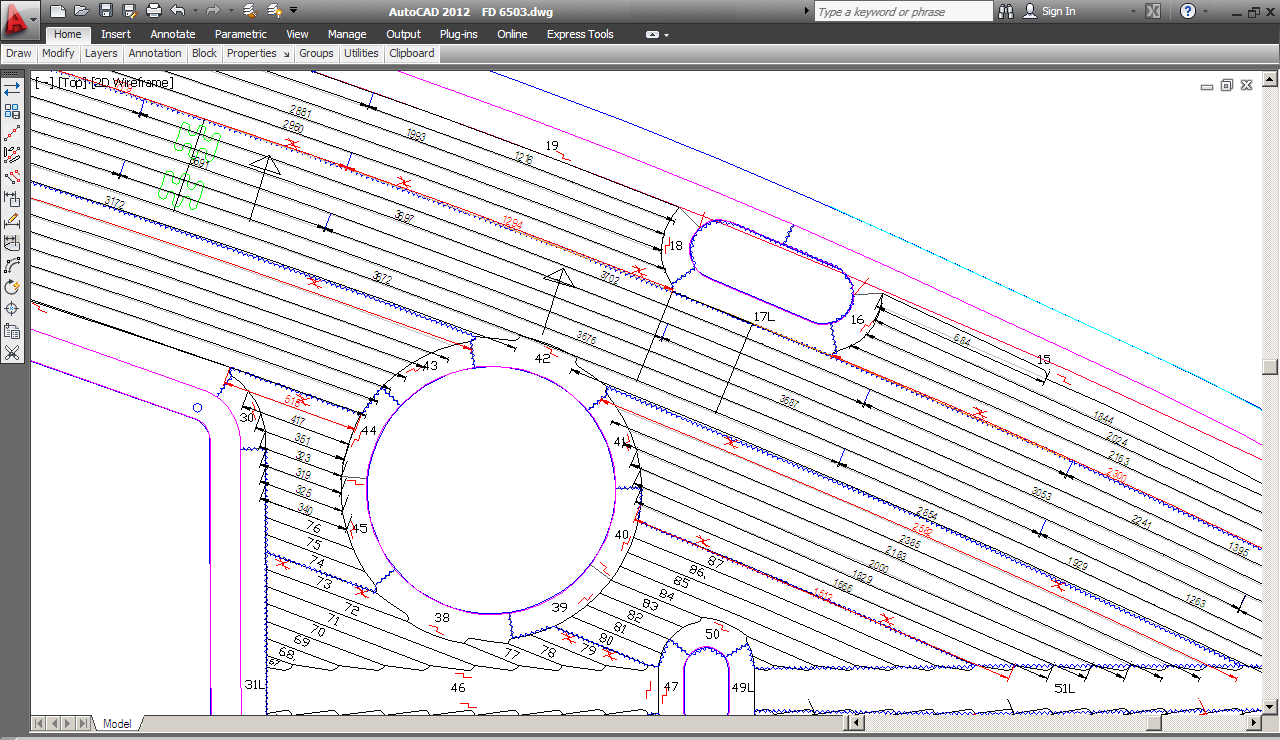Undo the last action with the Undo icon
Viewport: 1280px width, 740px height.
click(x=177, y=11)
